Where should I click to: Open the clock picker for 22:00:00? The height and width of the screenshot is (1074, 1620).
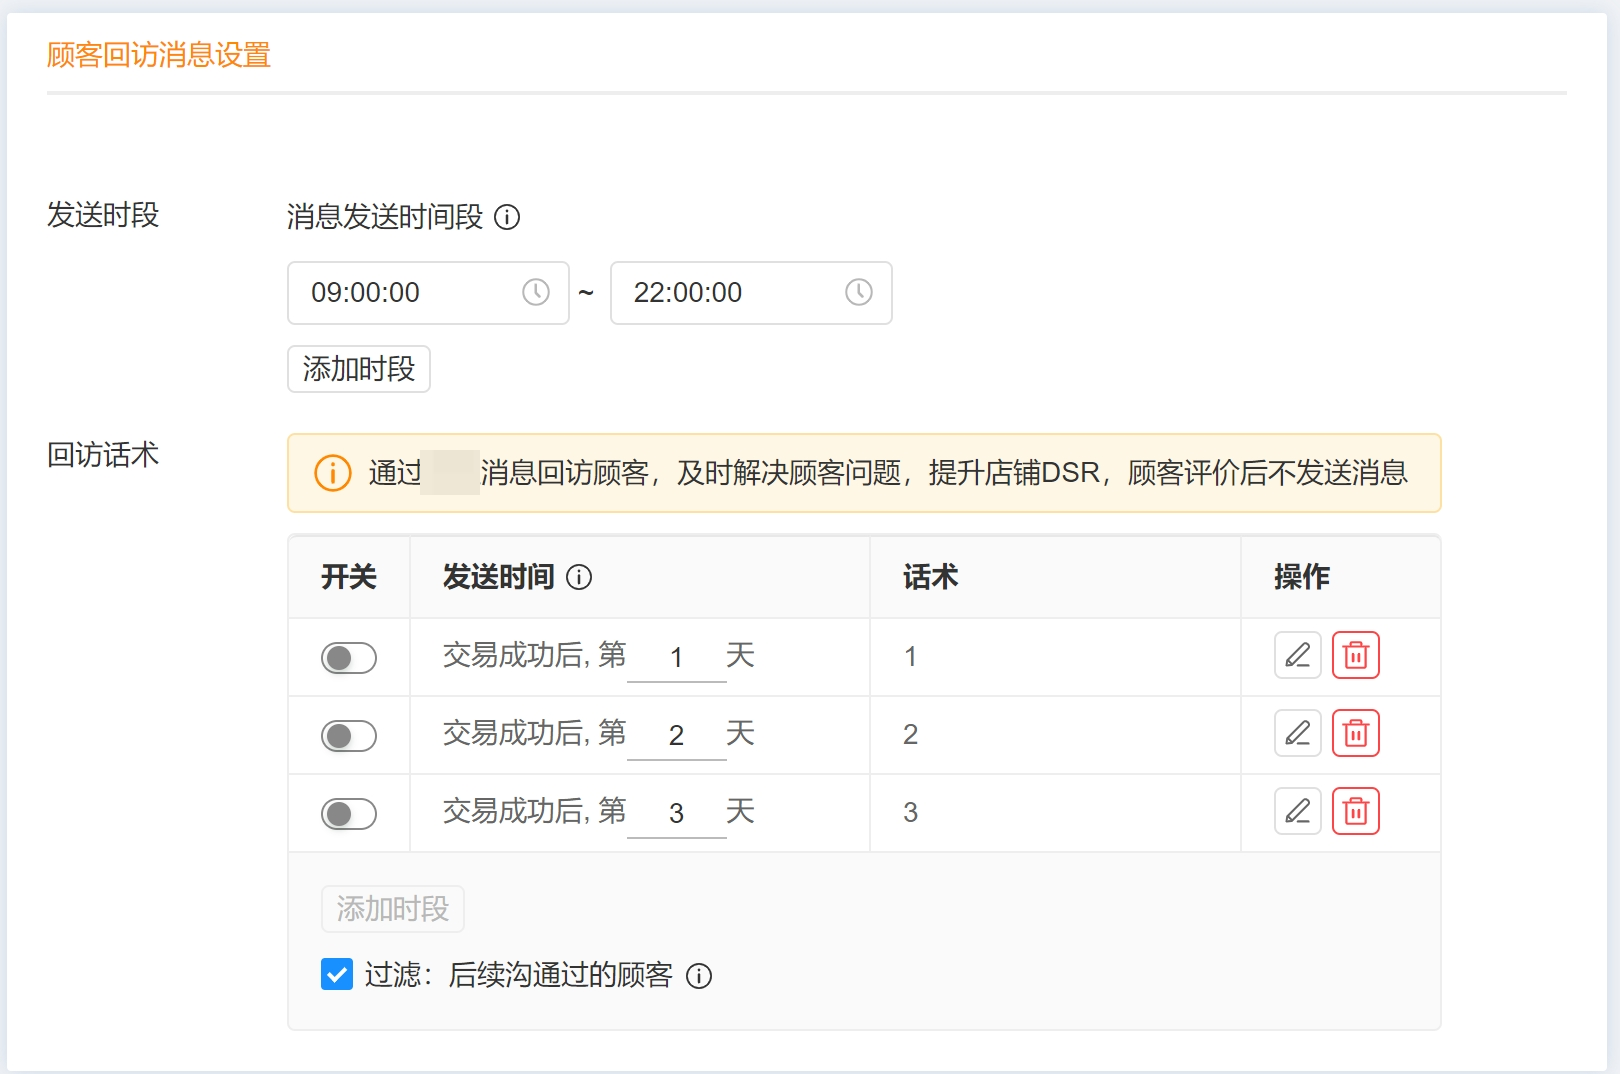pos(859,292)
